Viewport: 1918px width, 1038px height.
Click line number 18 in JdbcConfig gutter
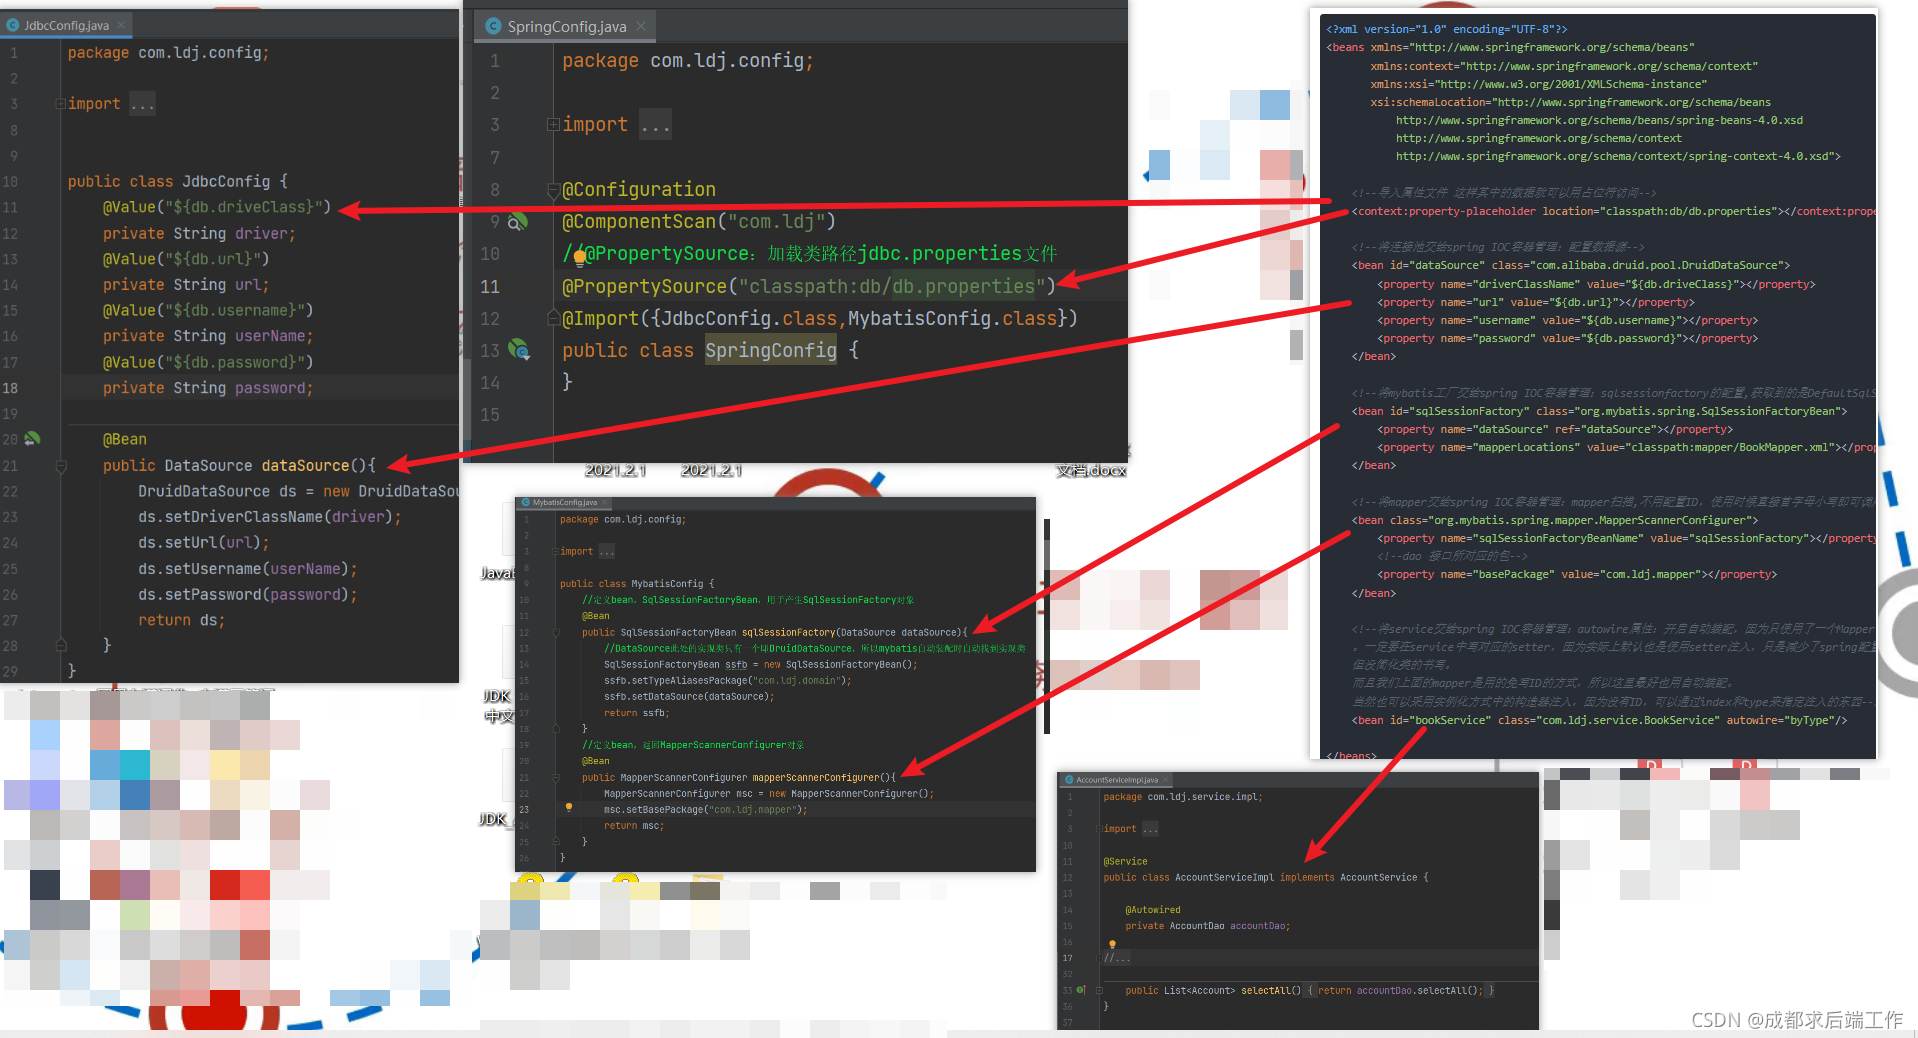click(x=10, y=388)
